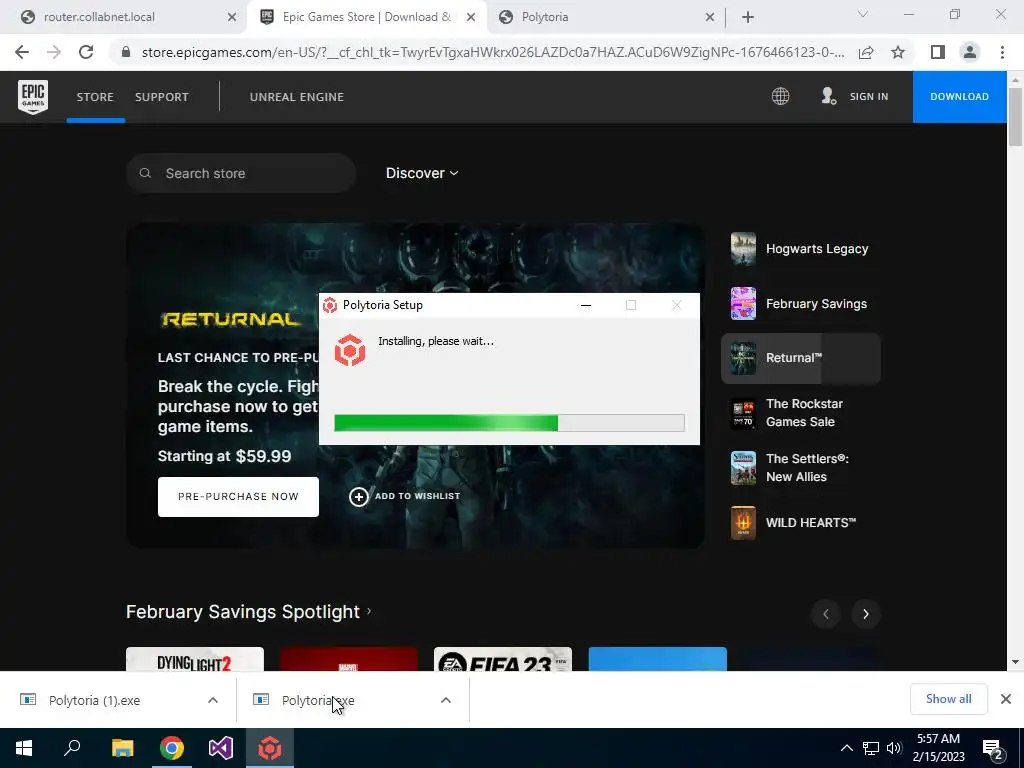Go to previous spotlight carousel items
Image resolution: width=1024 pixels, height=768 pixels.
point(825,614)
